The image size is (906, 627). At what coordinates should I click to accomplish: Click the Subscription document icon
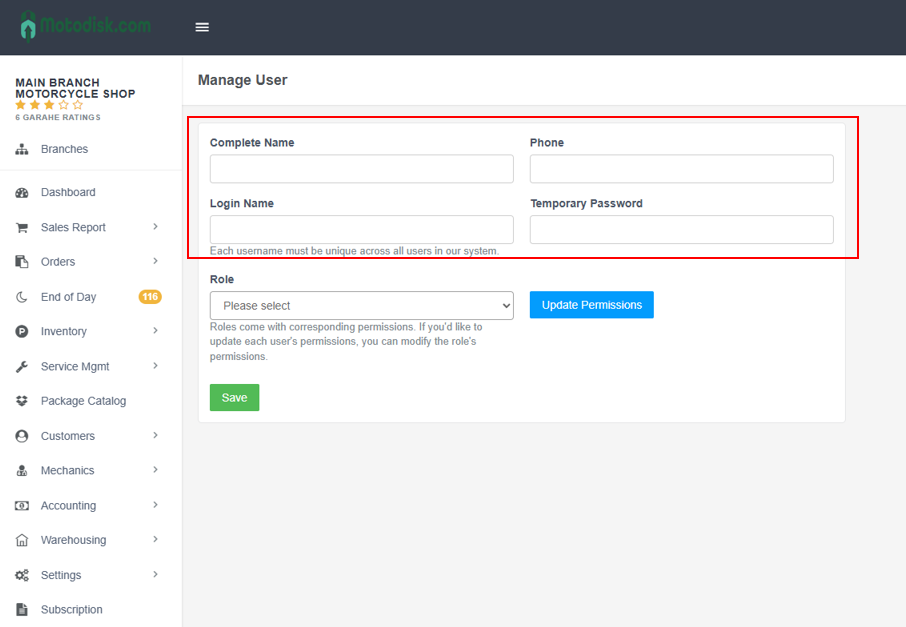pyautogui.click(x=22, y=610)
